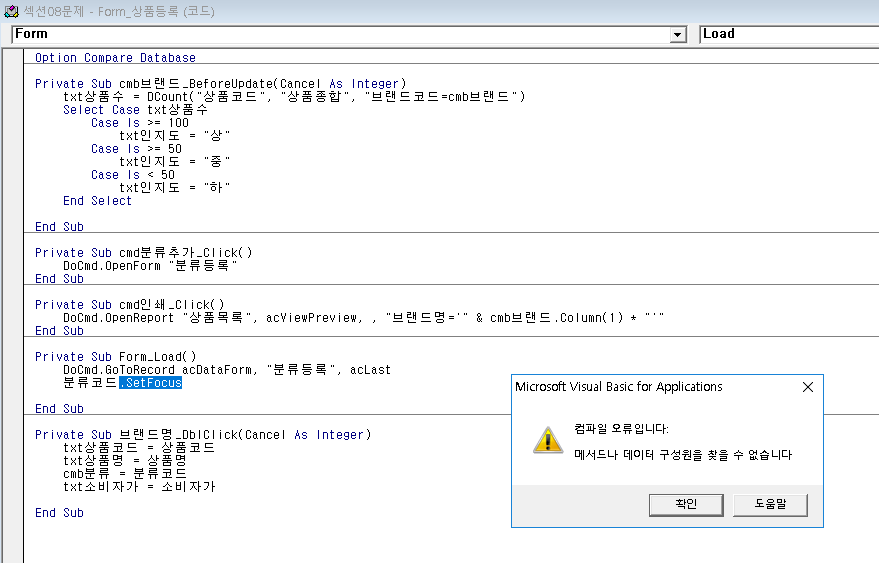
Task: Click the 브랜드명_DblClick procedure declaration
Action: point(202,435)
